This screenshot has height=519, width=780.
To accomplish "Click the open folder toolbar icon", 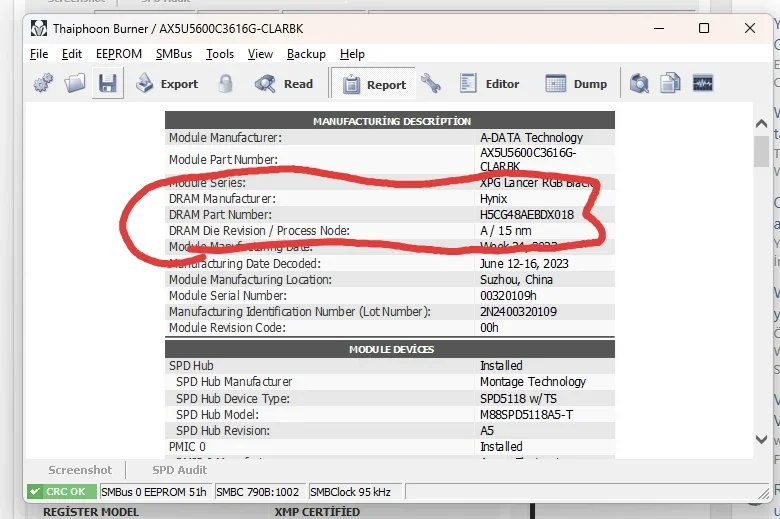I will (x=75, y=83).
